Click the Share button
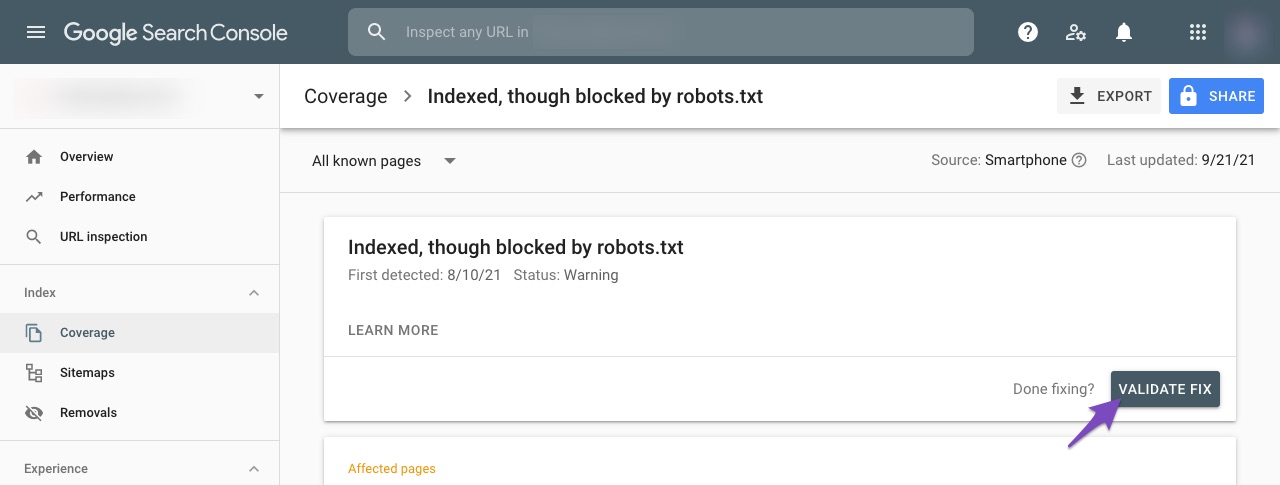Screen dimensions: 1280x485 pos(1216,96)
